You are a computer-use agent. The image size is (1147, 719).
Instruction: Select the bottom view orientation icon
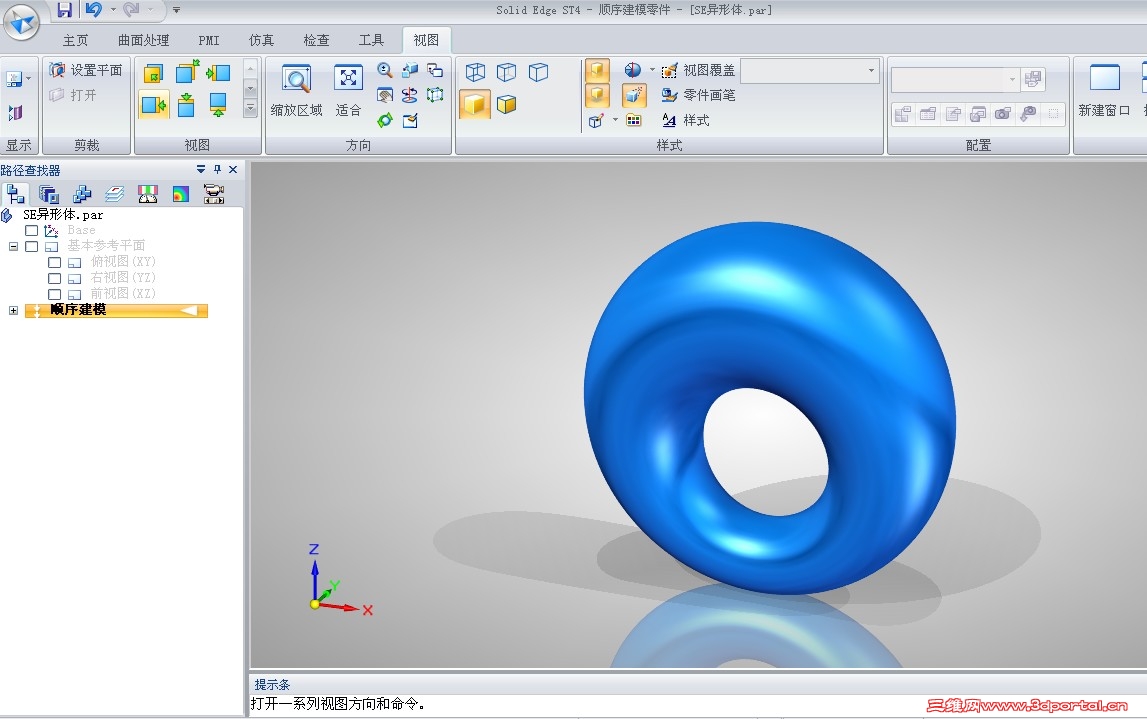pos(218,105)
